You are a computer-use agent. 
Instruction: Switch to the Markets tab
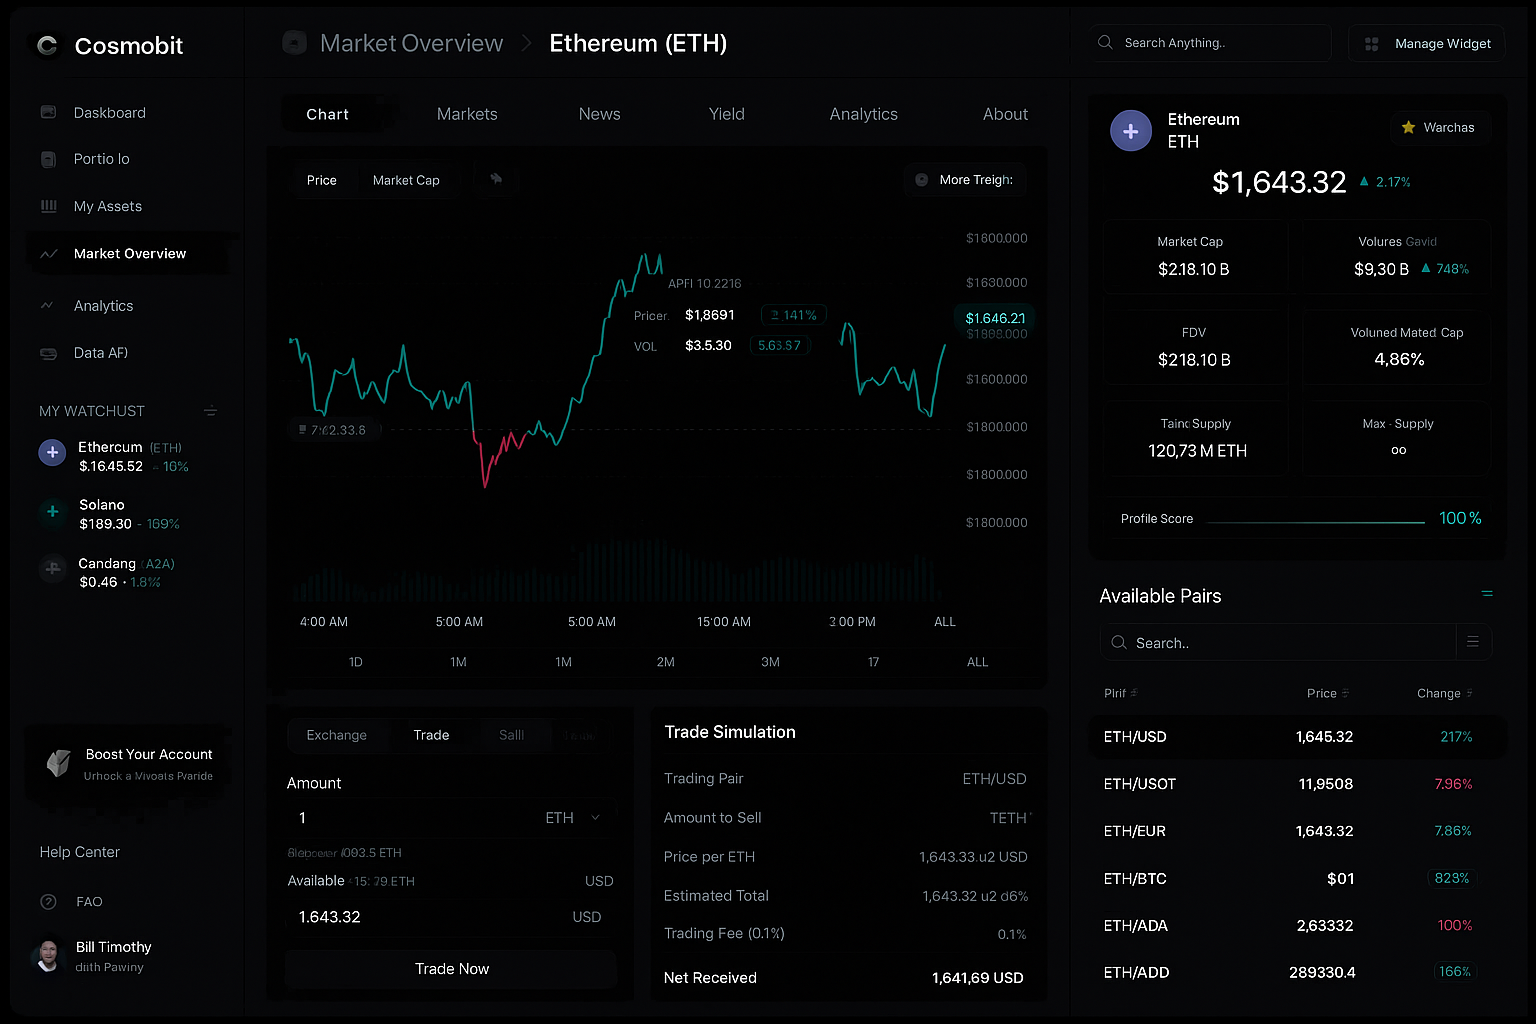467,114
